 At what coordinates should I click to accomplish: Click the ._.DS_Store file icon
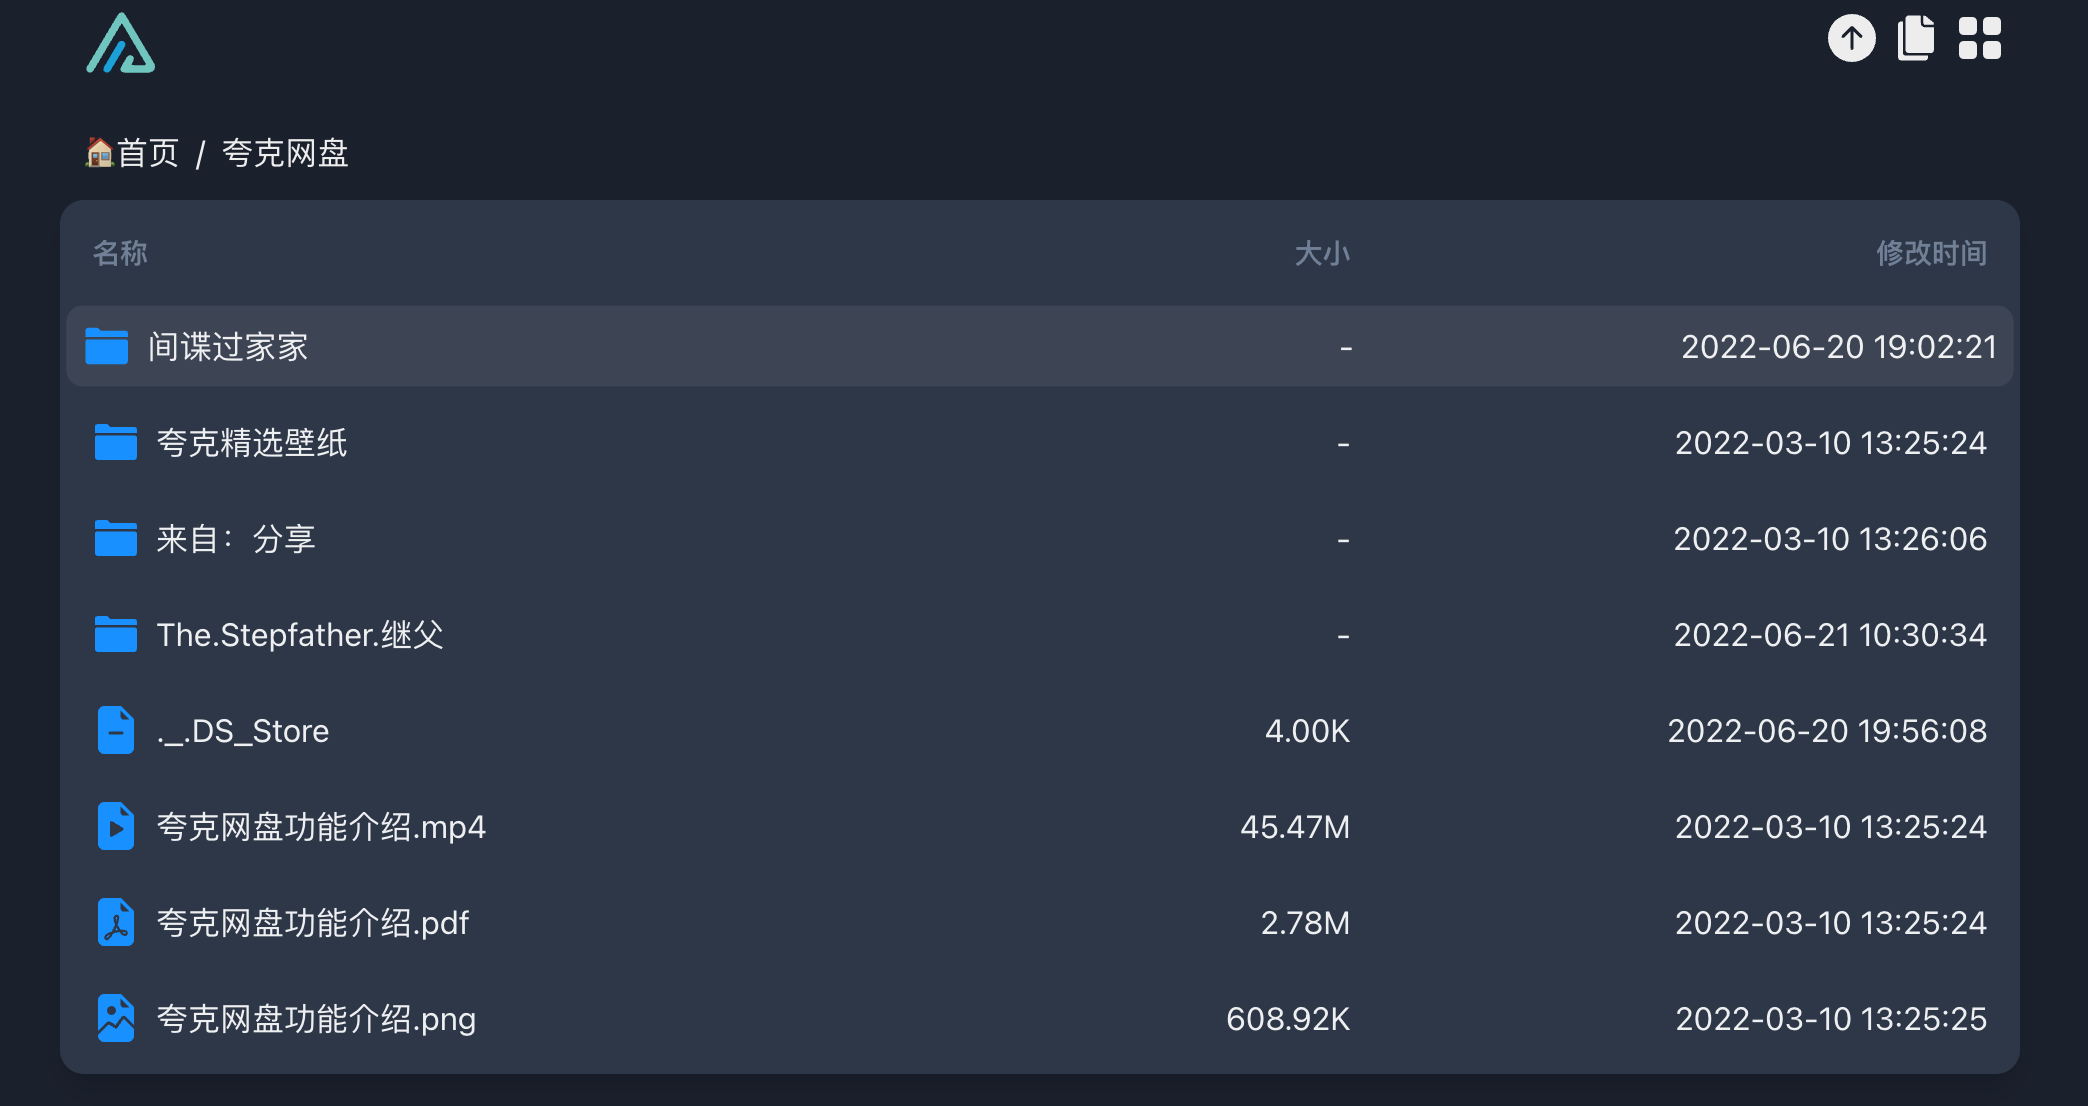click(116, 730)
